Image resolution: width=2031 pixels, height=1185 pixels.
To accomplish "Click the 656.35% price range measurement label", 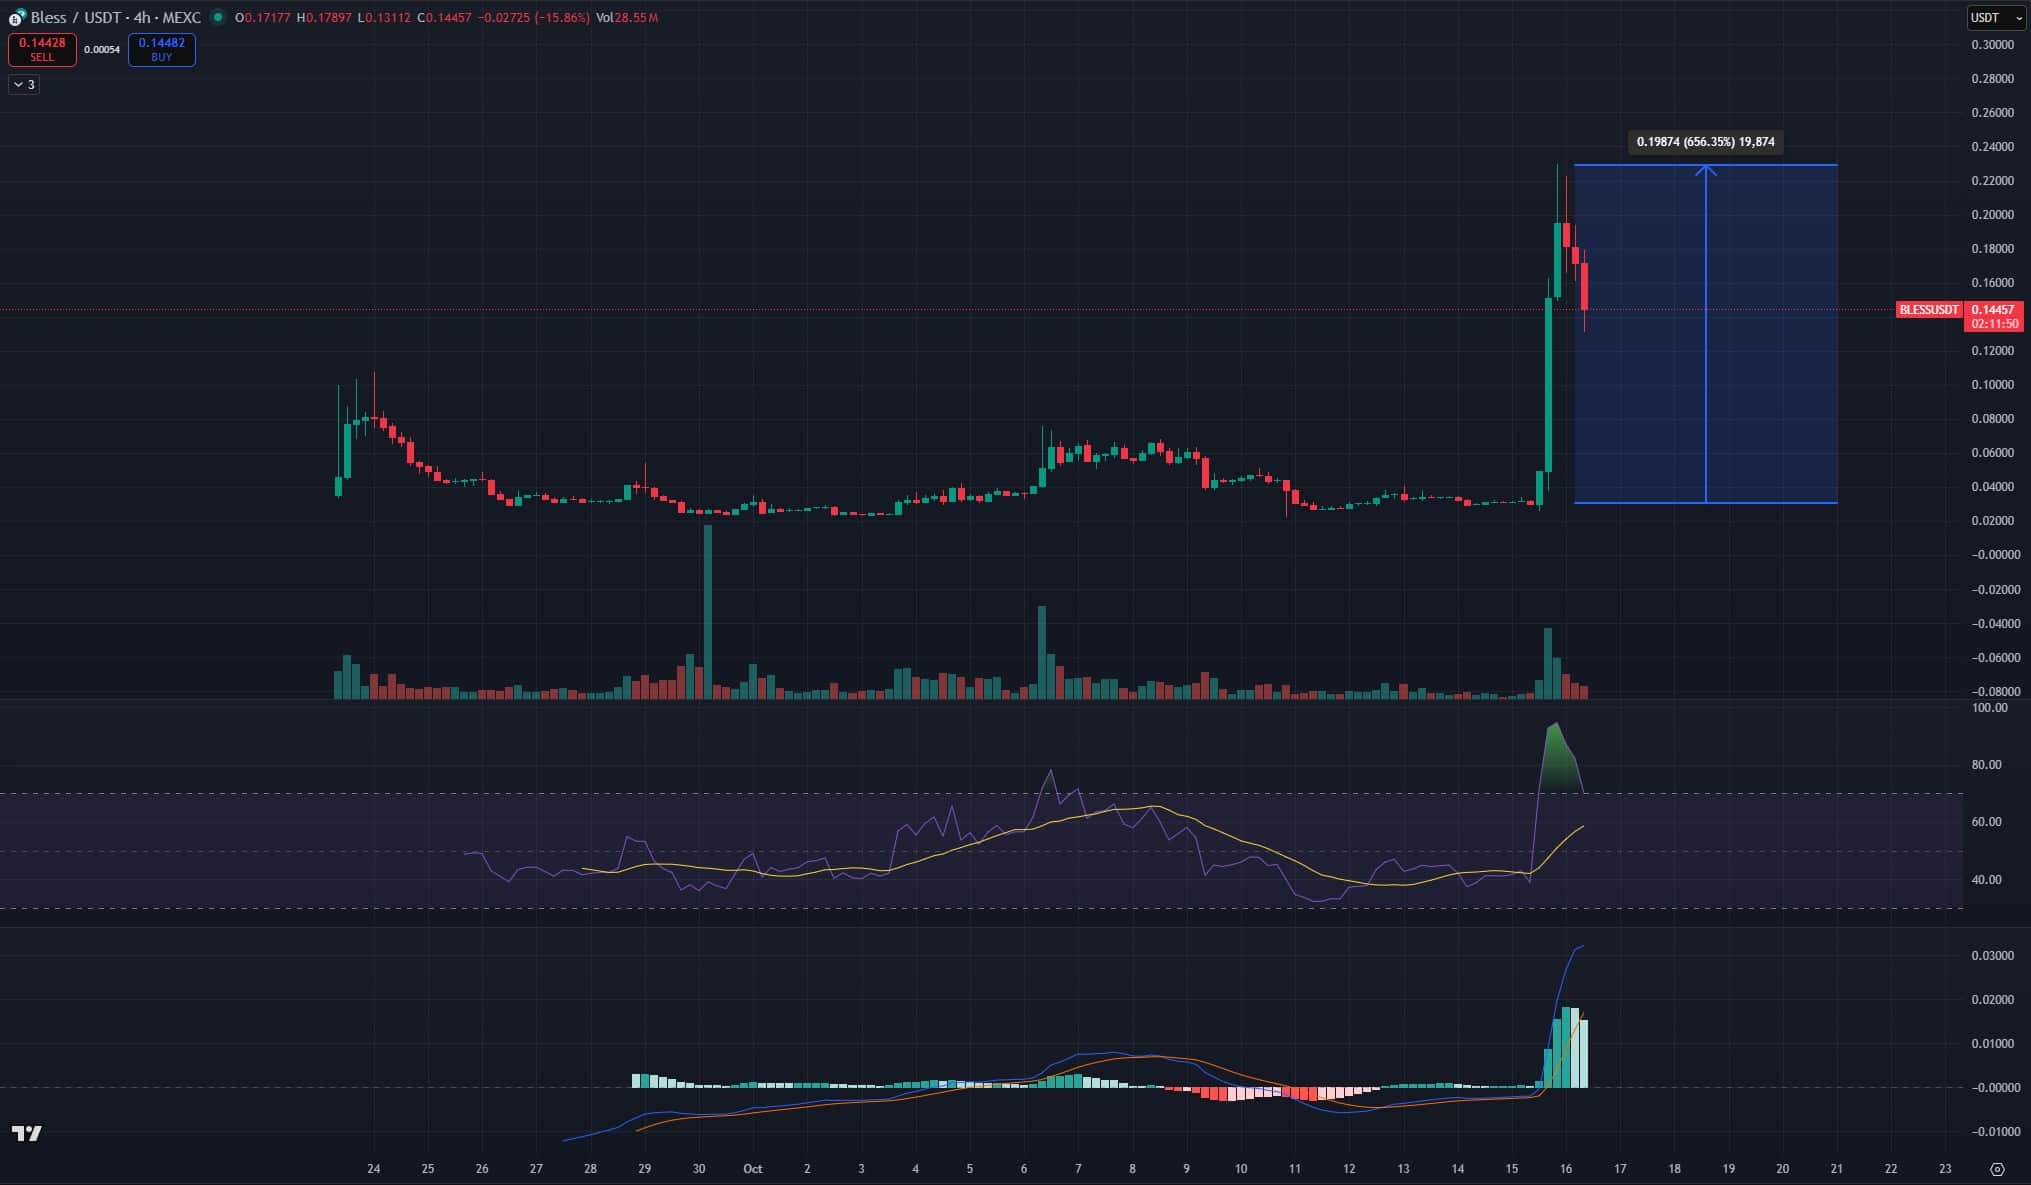I will point(1704,143).
